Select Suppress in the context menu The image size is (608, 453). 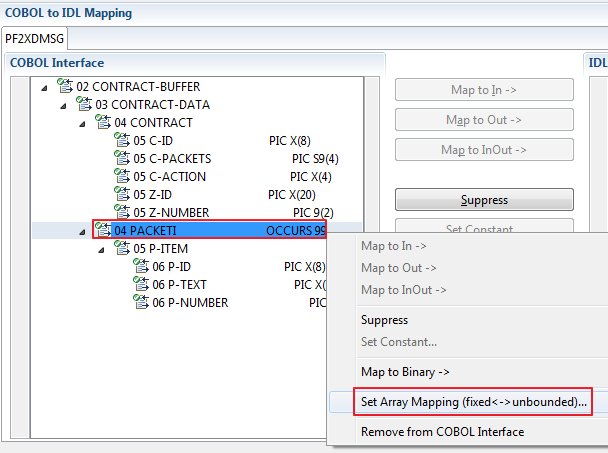pyautogui.click(x=384, y=320)
